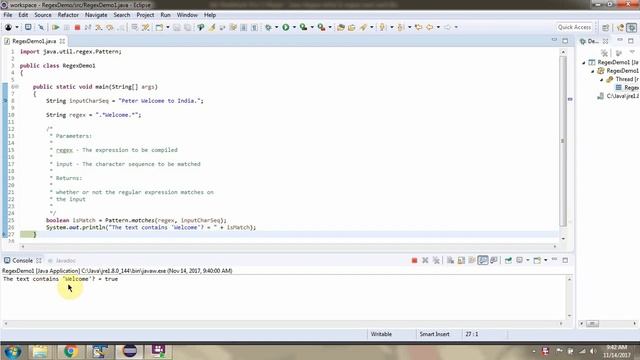Open the Edit menu
The image size is (640, 360).
coord(23,15)
